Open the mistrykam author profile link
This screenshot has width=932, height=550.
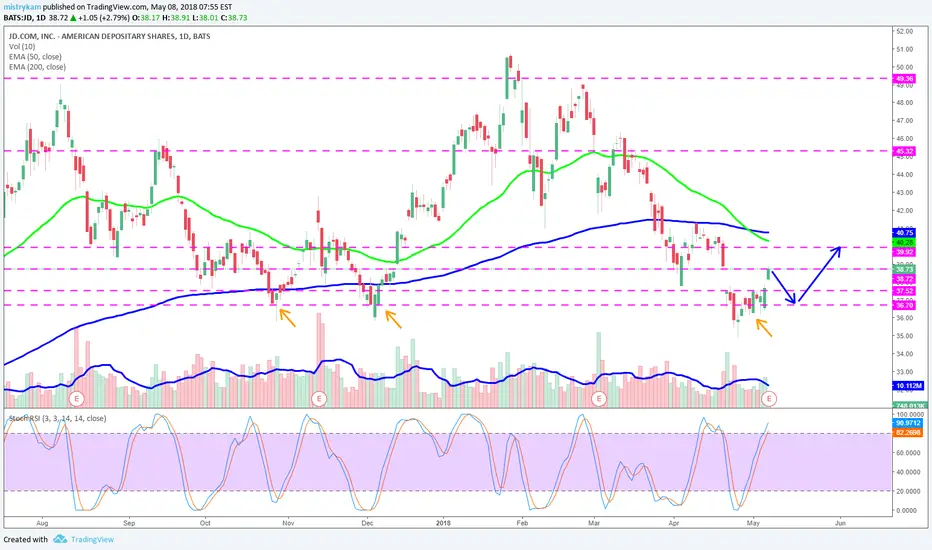[23, 7]
